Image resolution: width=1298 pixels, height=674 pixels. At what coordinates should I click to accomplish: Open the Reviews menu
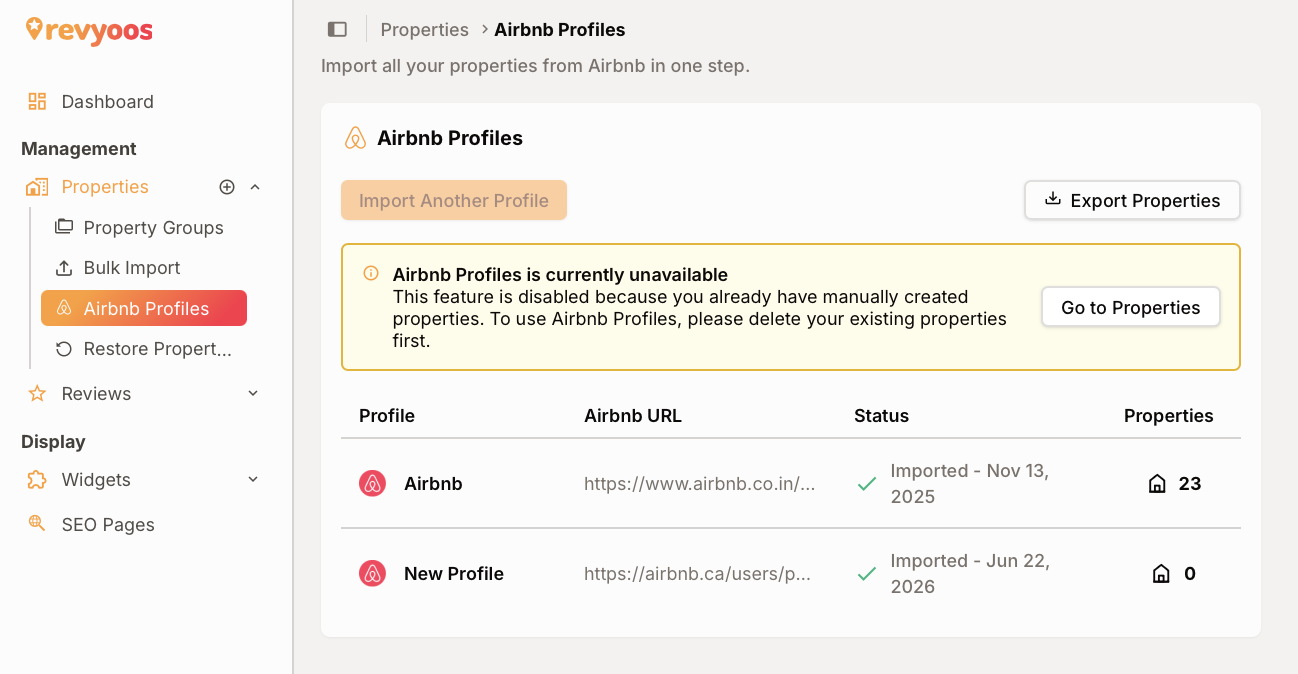pyautogui.click(x=96, y=393)
